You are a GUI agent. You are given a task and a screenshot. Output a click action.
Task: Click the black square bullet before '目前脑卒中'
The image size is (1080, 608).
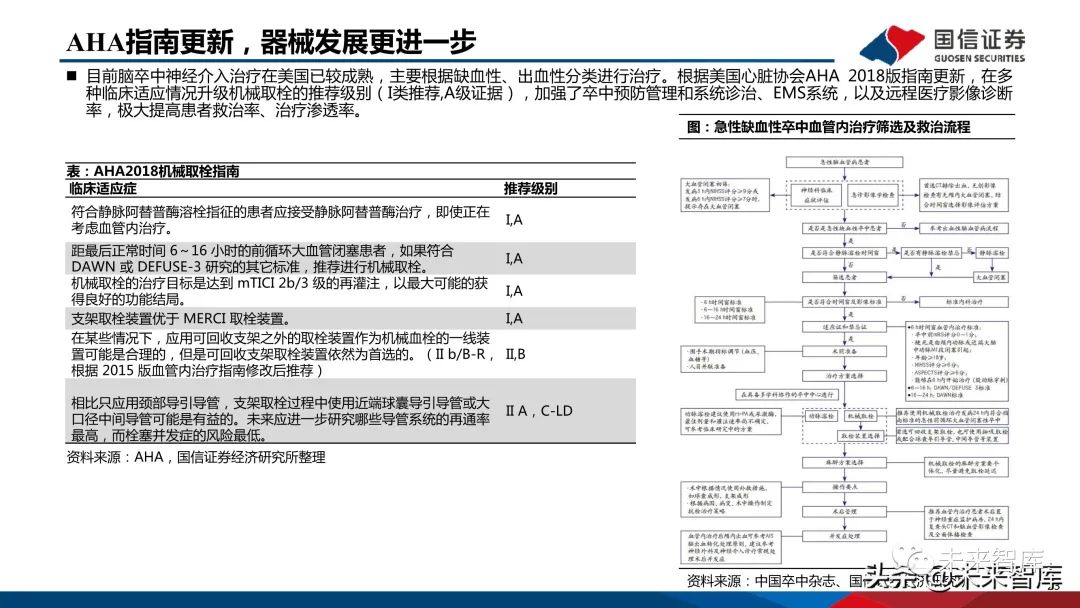coord(72,76)
